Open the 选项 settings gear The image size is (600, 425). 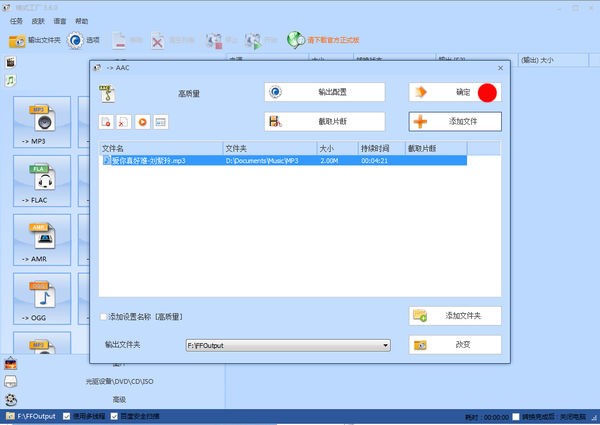(83, 40)
